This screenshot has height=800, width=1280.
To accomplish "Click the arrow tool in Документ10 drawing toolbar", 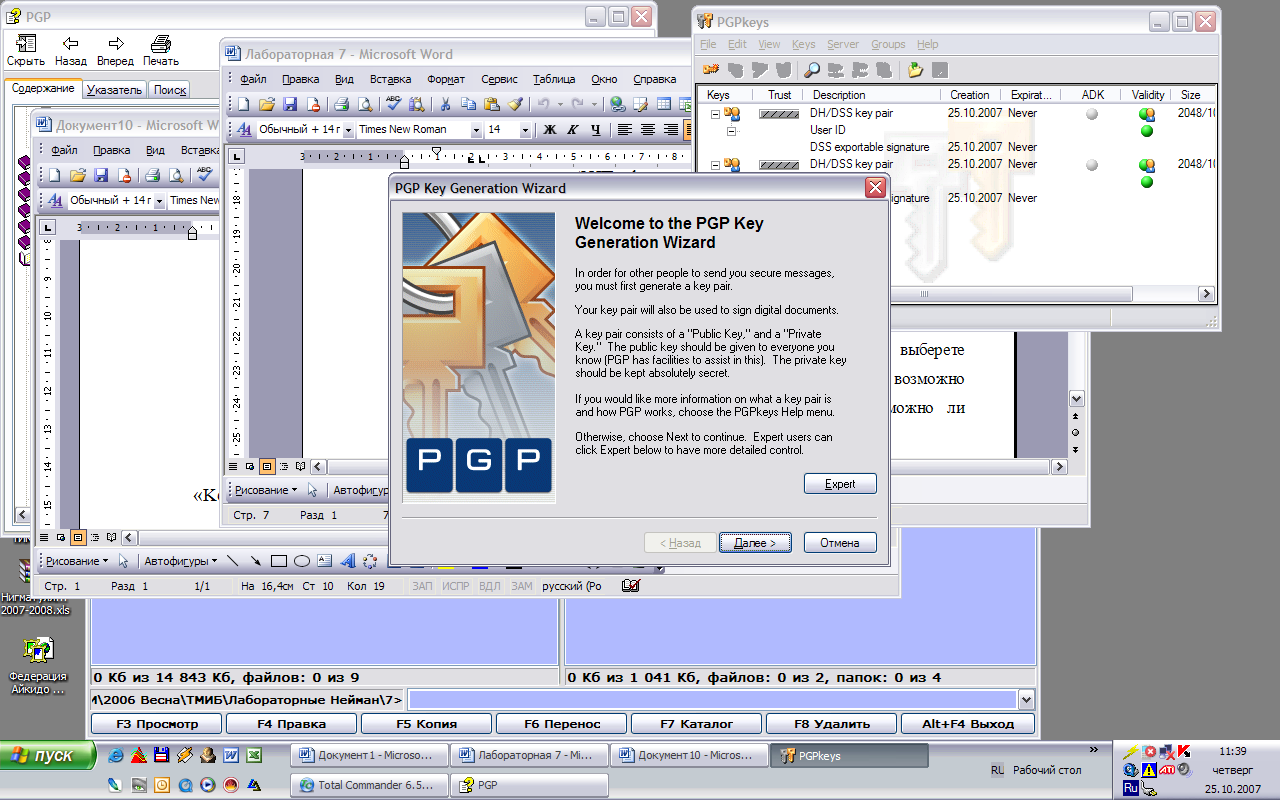I will (256, 561).
